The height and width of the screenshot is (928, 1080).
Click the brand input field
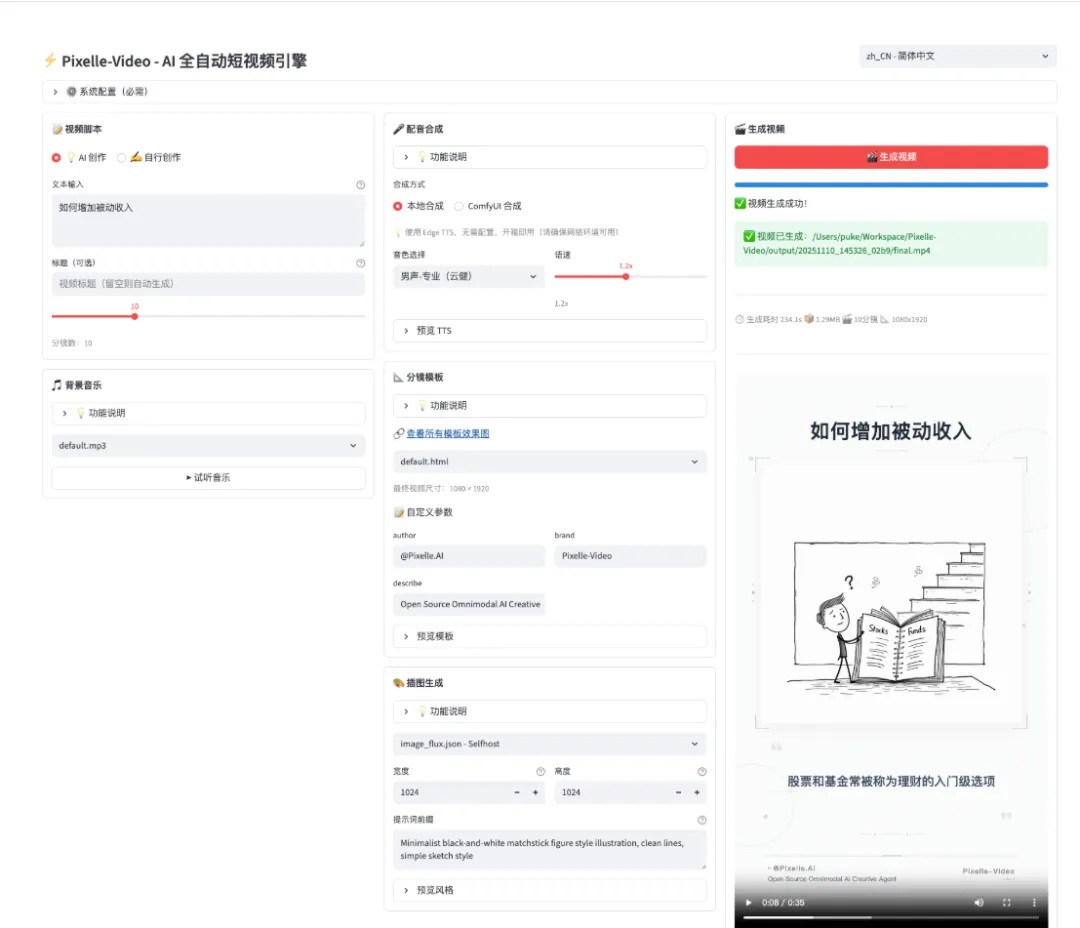(630, 556)
